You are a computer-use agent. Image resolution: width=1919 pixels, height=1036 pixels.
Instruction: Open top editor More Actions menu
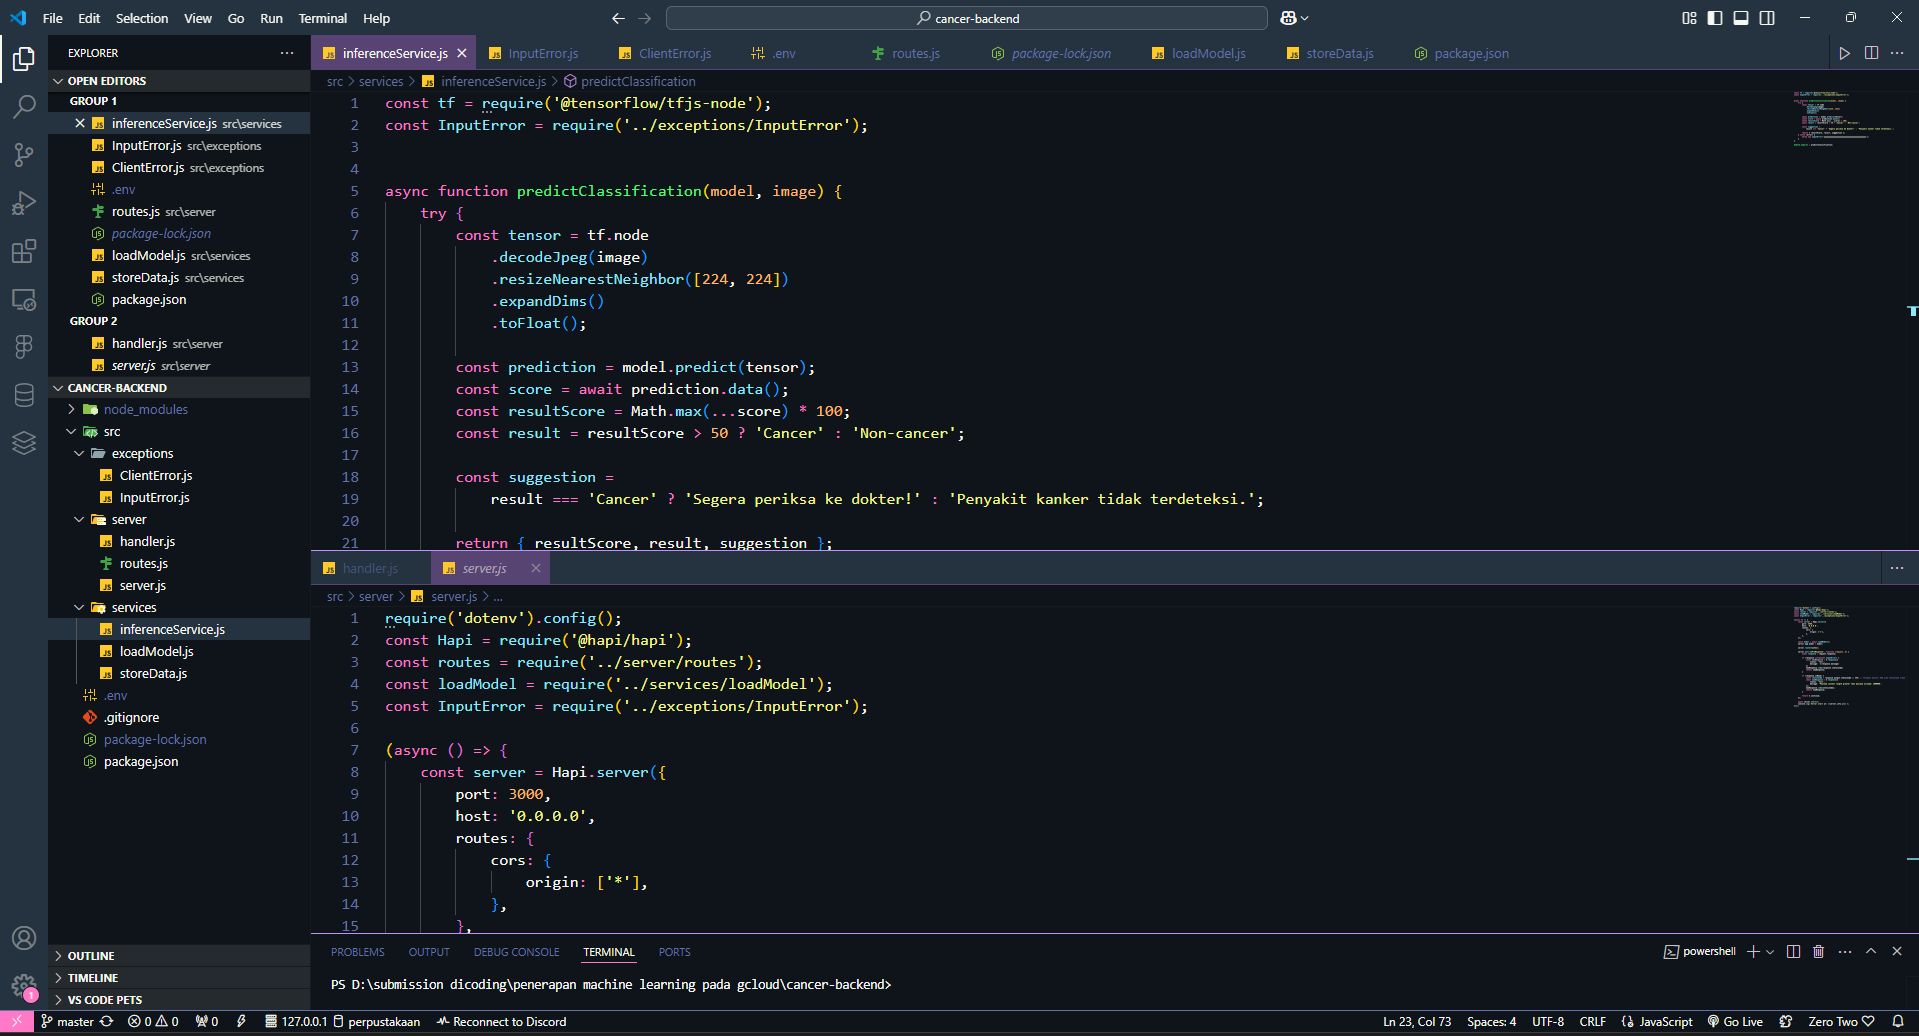(1897, 53)
